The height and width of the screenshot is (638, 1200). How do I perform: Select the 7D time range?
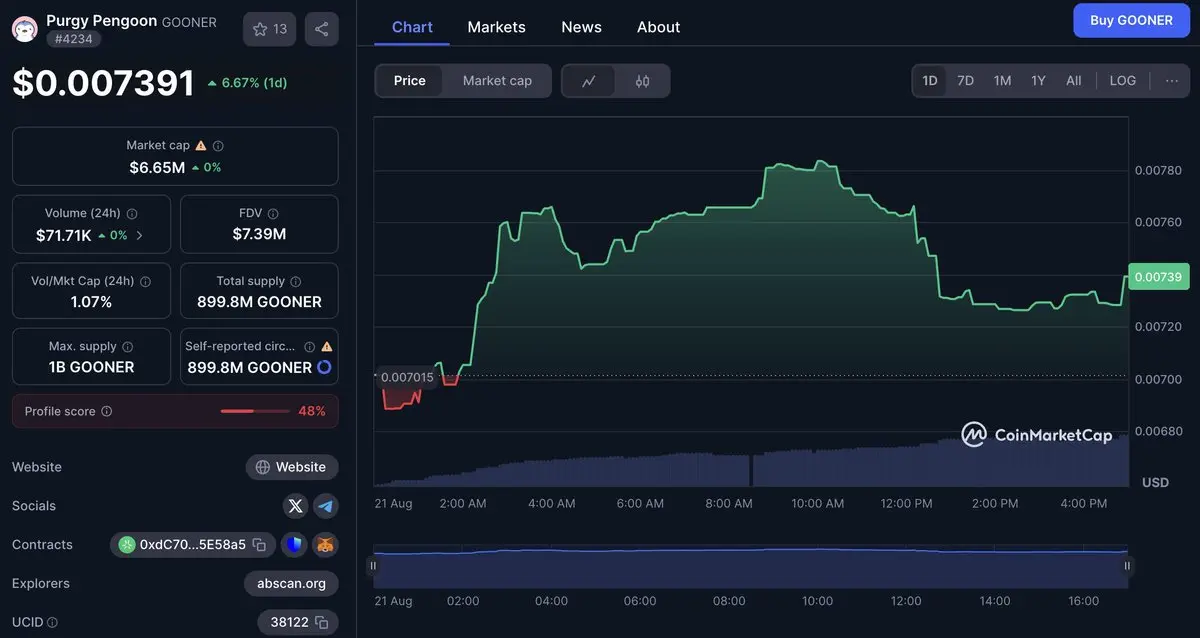965,81
